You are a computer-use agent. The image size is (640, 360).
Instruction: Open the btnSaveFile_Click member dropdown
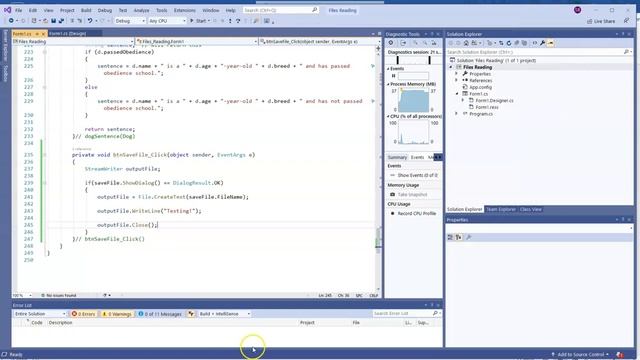coord(320,42)
